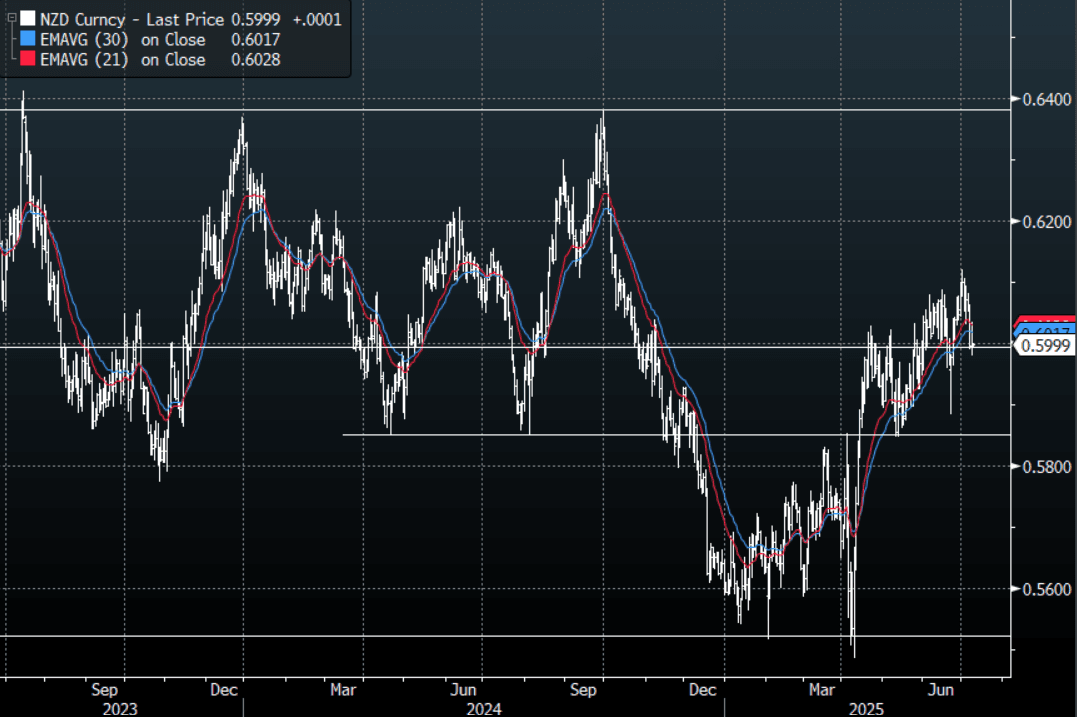
Task: Click the Mar label before 2025
Action: 821,690
